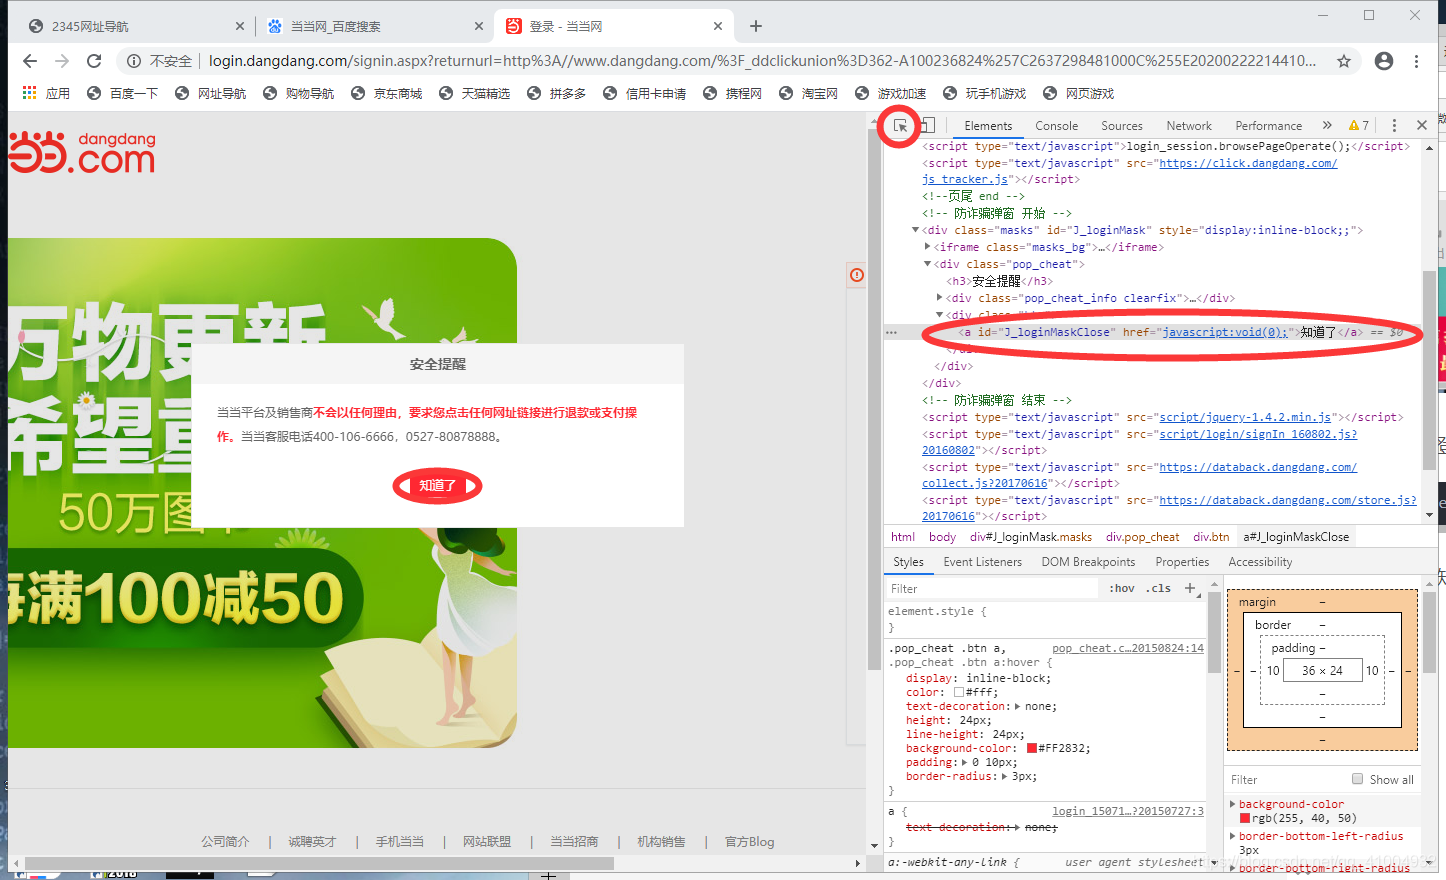Click the #FF2832 background-color swatch
Viewport: 1446px width, 880px height.
tap(1032, 748)
